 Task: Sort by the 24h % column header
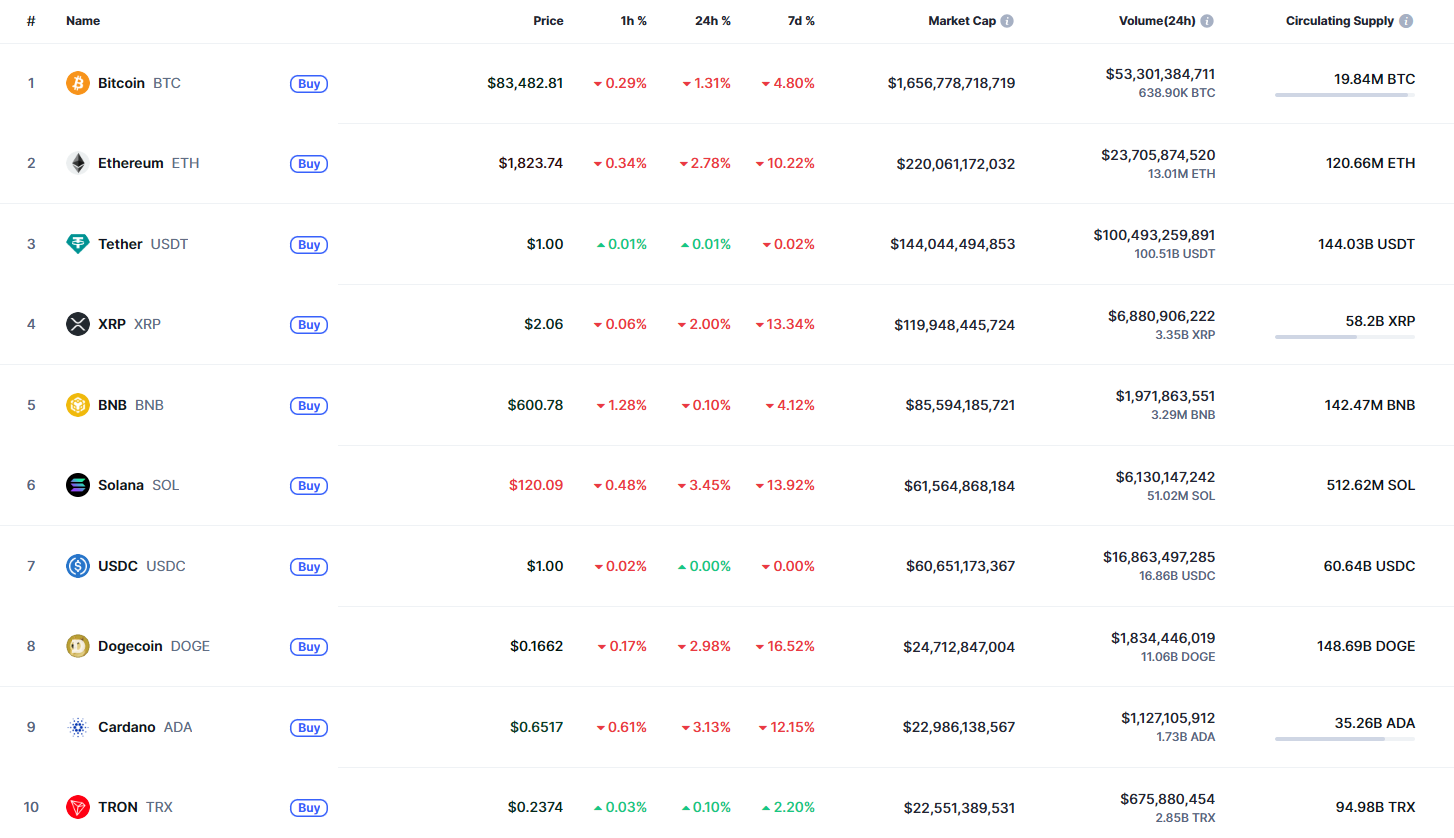click(x=713, y=21)
